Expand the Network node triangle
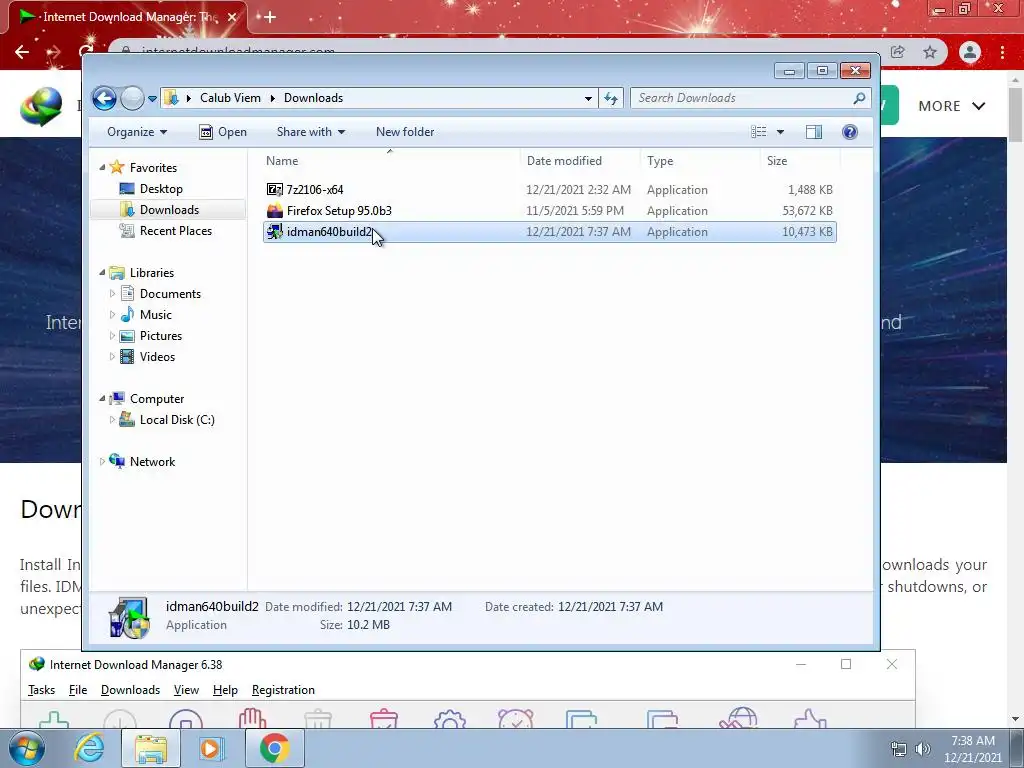 click(x=103, y=462)
